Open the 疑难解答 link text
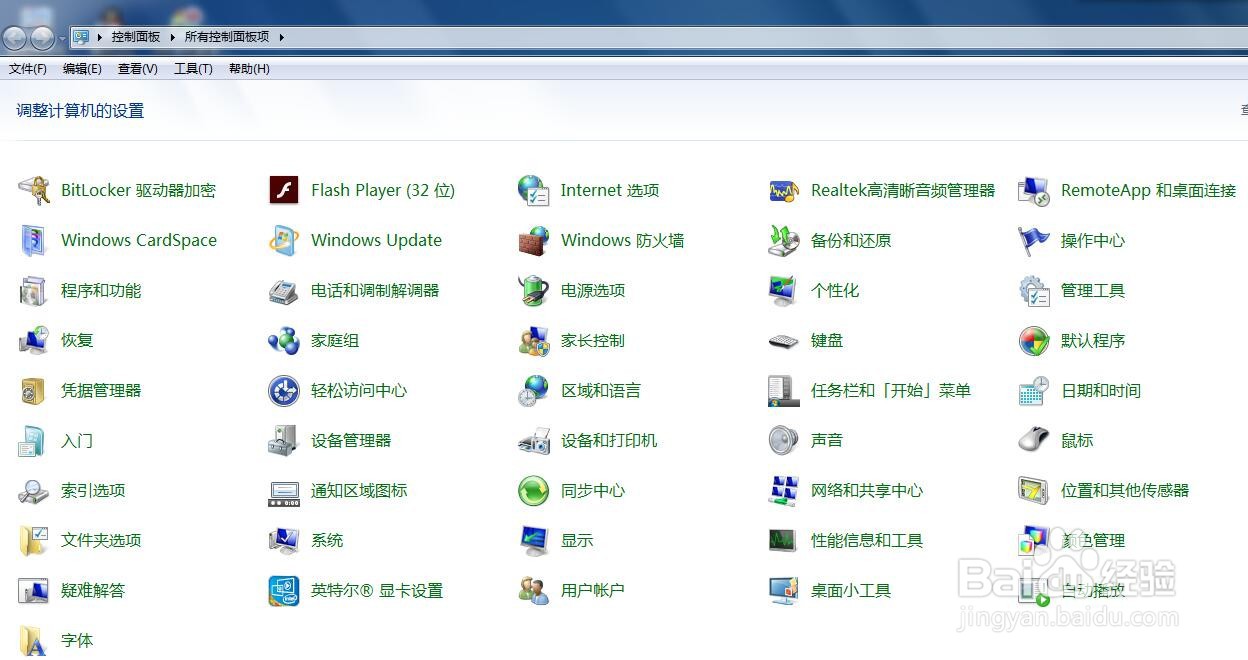The image size is (1248, 660). click(93, 590)
